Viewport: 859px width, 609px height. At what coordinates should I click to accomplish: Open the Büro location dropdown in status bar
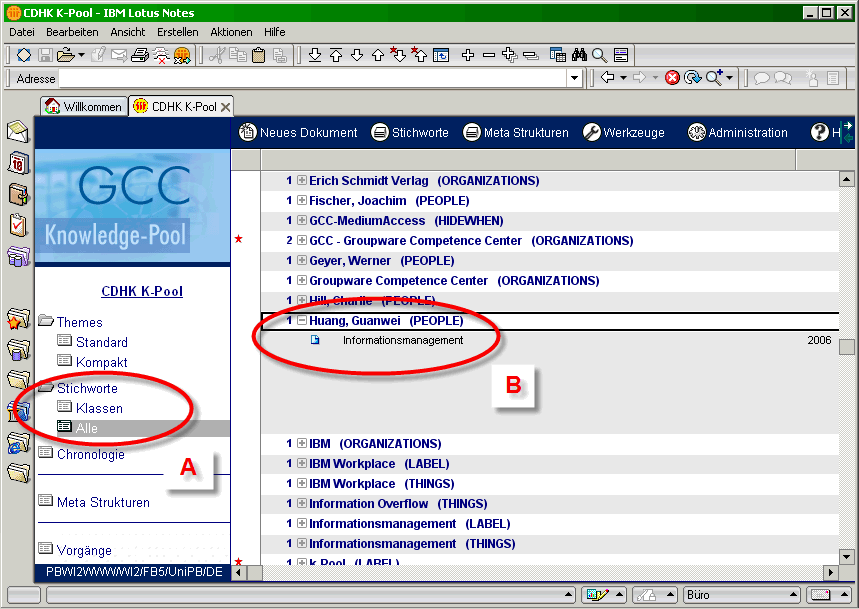coord(741,595)
